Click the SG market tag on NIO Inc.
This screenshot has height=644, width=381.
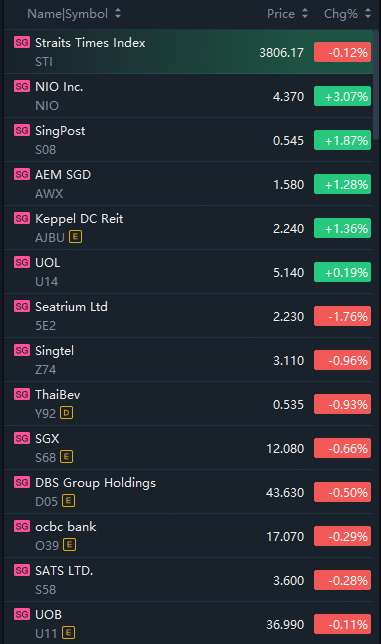tap(22, 86)
